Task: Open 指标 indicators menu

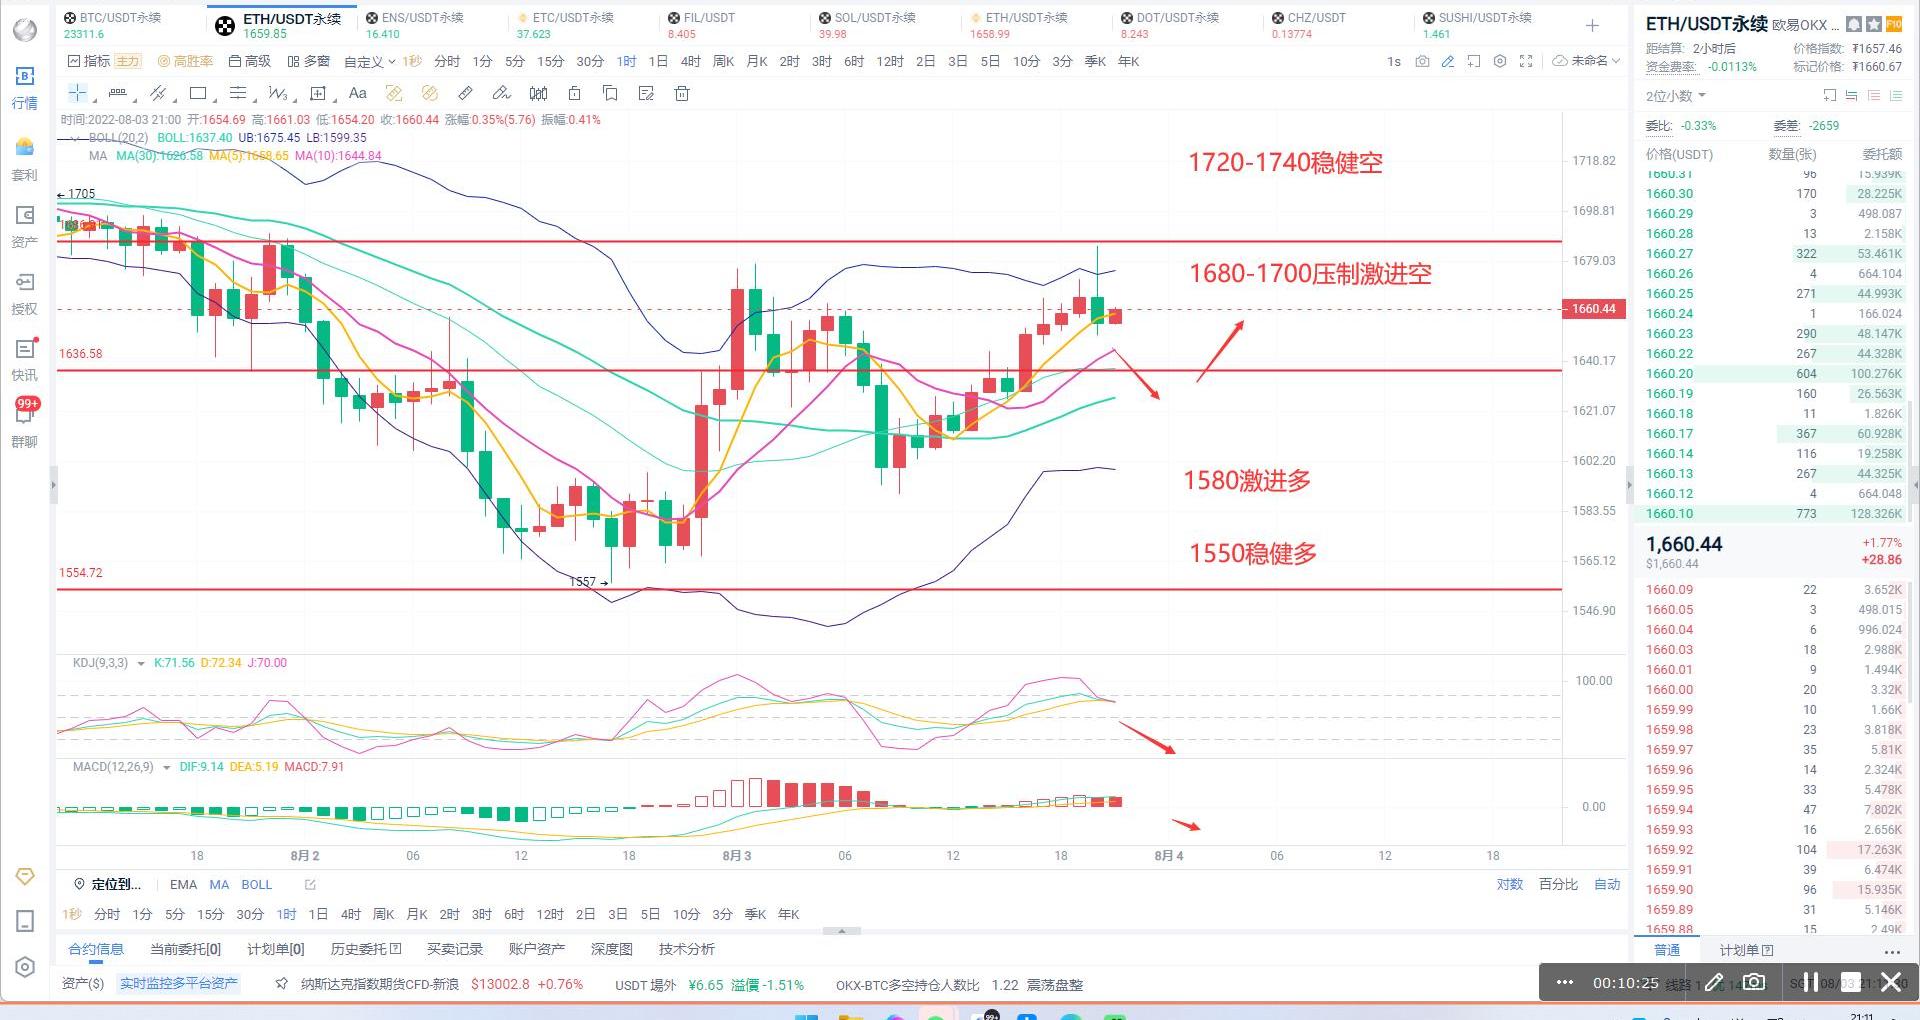Action: 89,61
